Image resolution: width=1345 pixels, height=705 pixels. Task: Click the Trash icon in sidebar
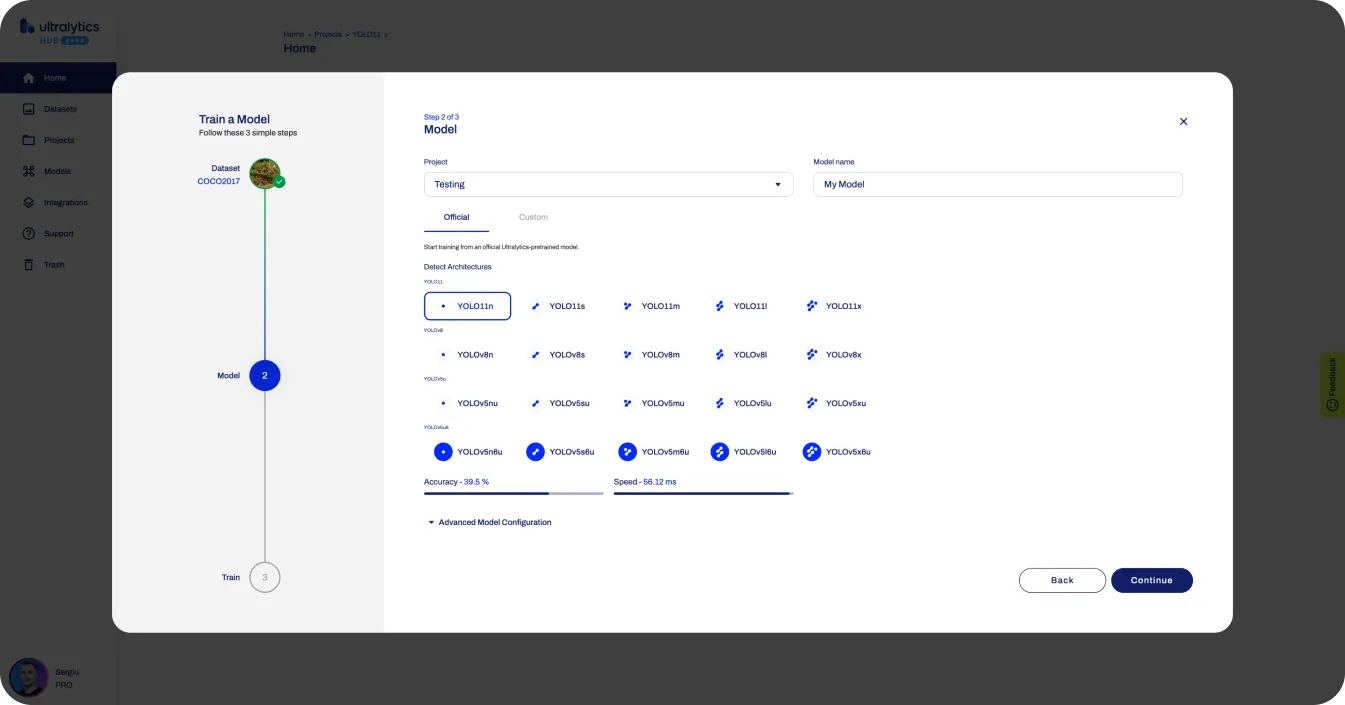tap(28, 264)
